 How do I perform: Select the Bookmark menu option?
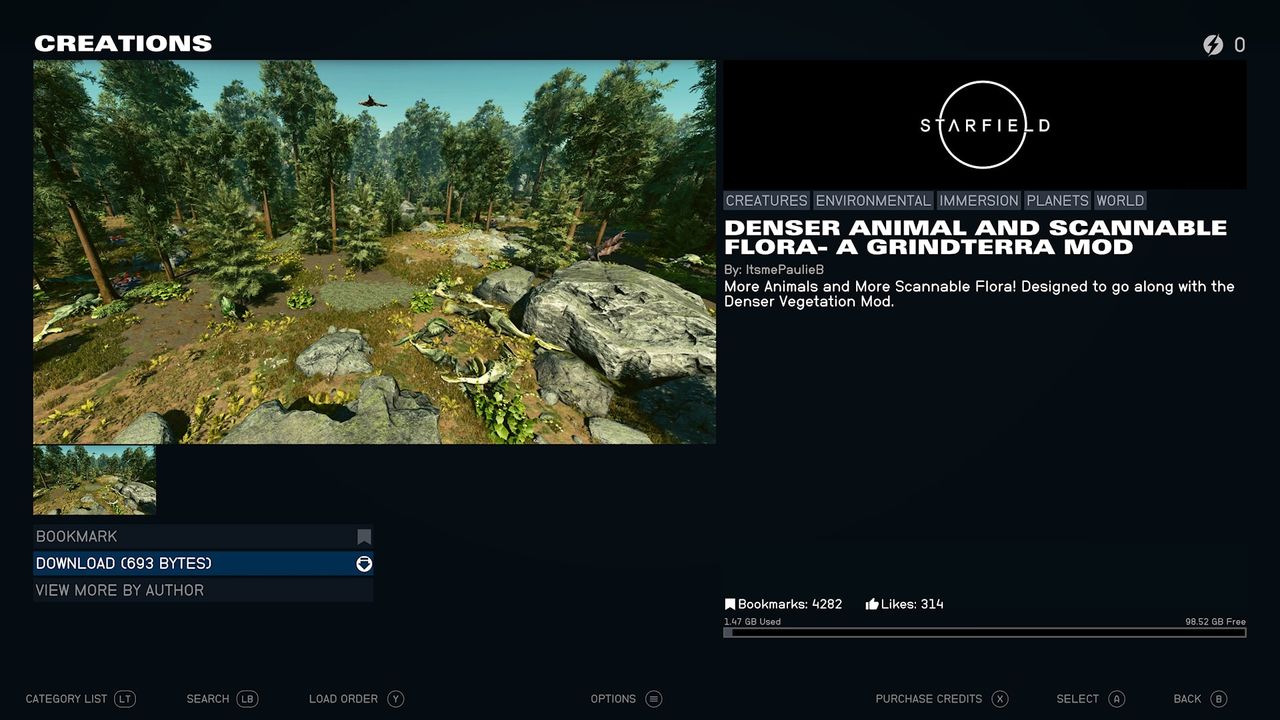(203, 537)
